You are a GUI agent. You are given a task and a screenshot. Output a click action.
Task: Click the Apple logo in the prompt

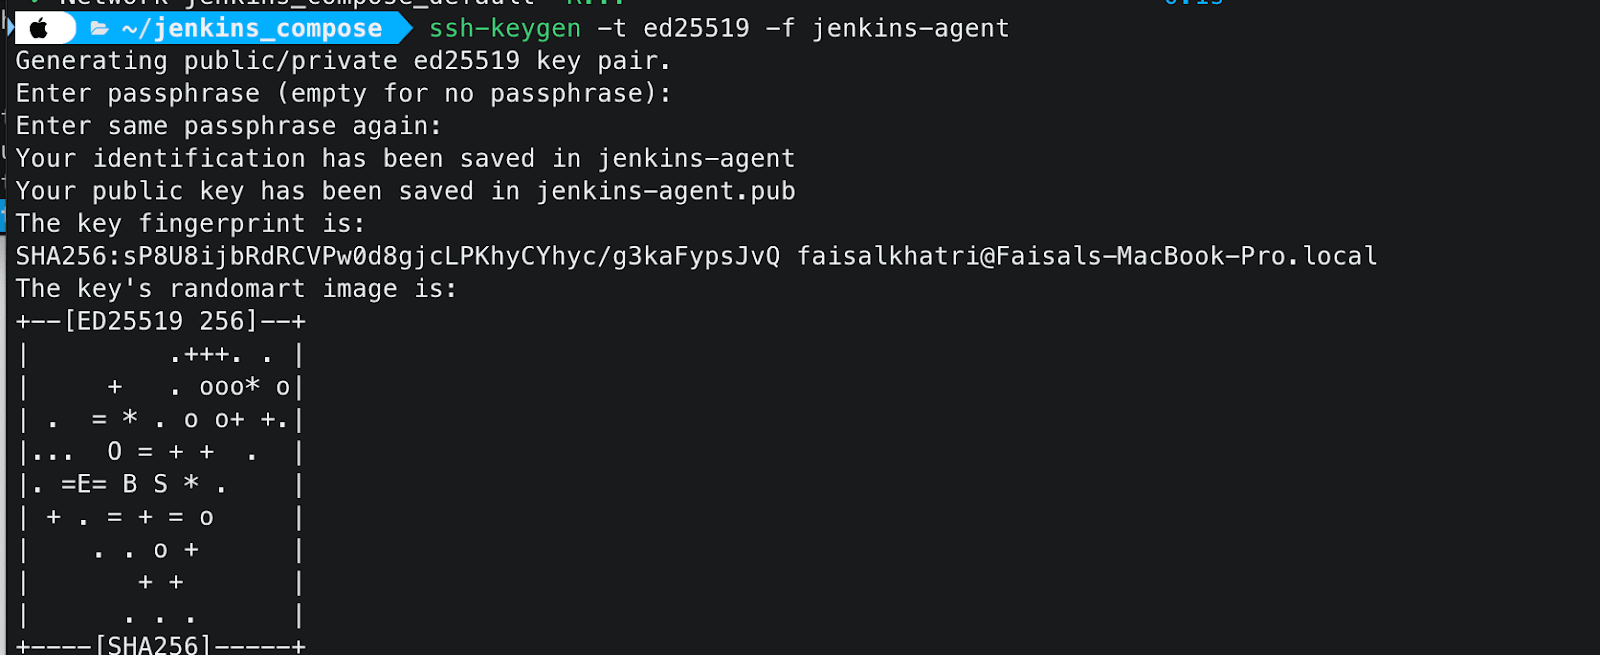(39, 28)
